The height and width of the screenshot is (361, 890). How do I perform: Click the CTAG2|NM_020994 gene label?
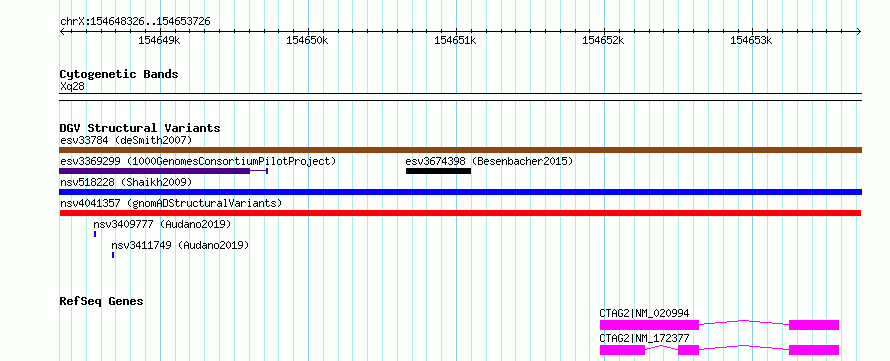pyautogui.click(x=644, y=313)
